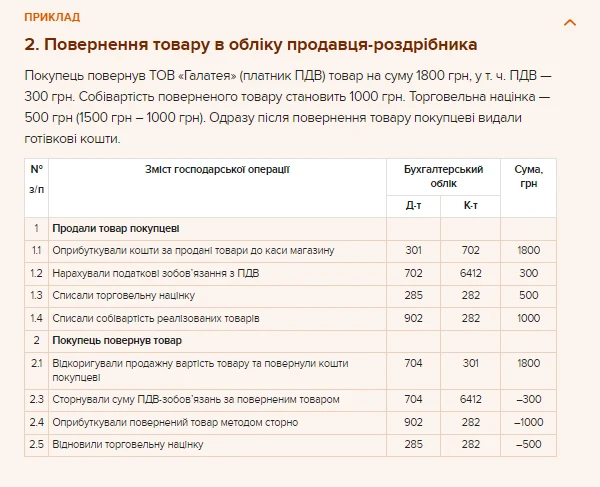
Task: Select the row title Продали товар покупцеві
Action: pyautogui.click(x=116, y=228)
